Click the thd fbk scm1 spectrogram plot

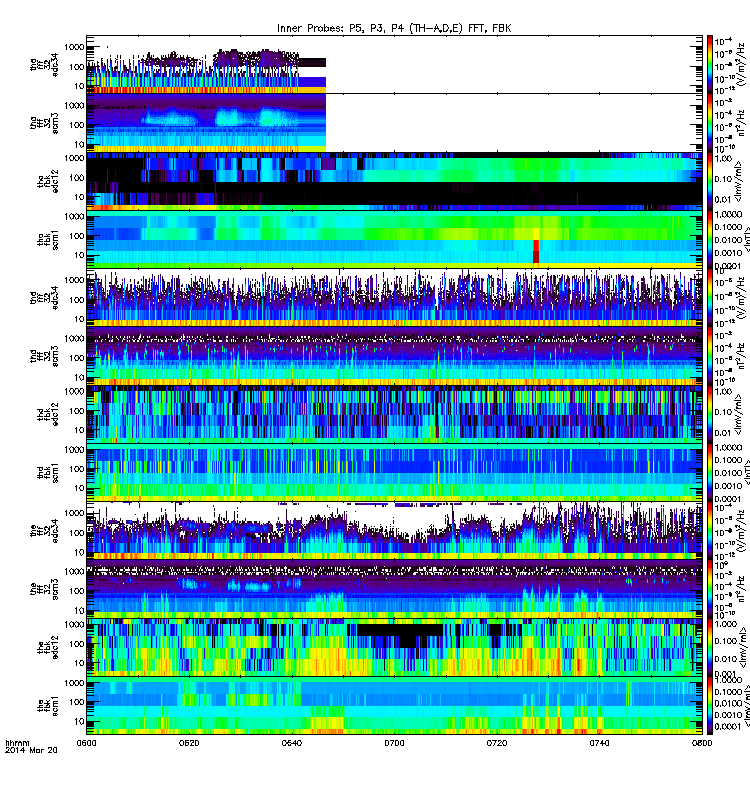click(394, 473)
